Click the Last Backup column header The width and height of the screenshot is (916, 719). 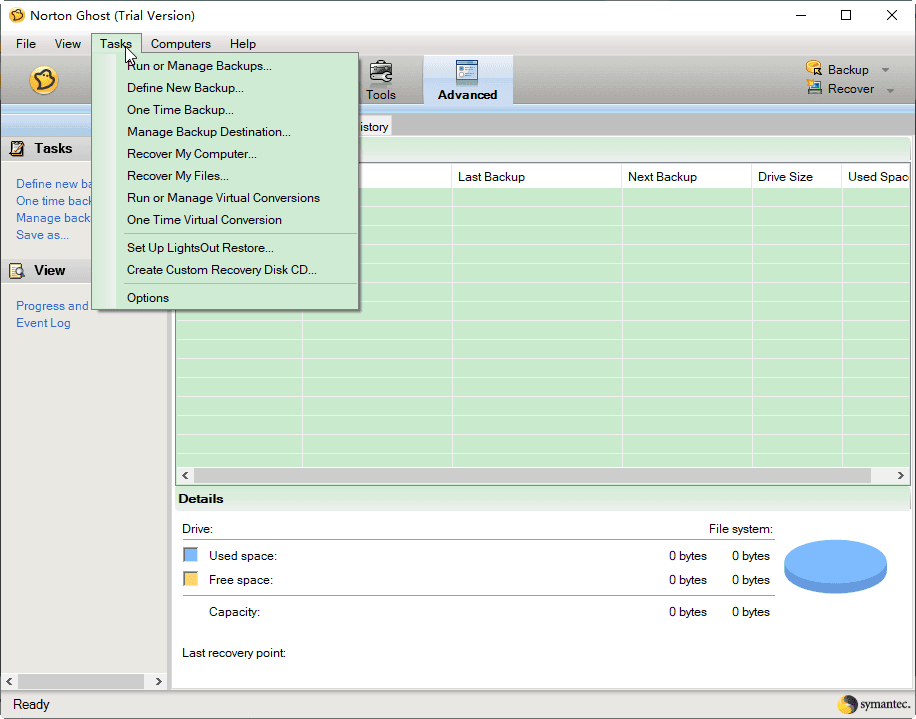click(x=491, y=177)
